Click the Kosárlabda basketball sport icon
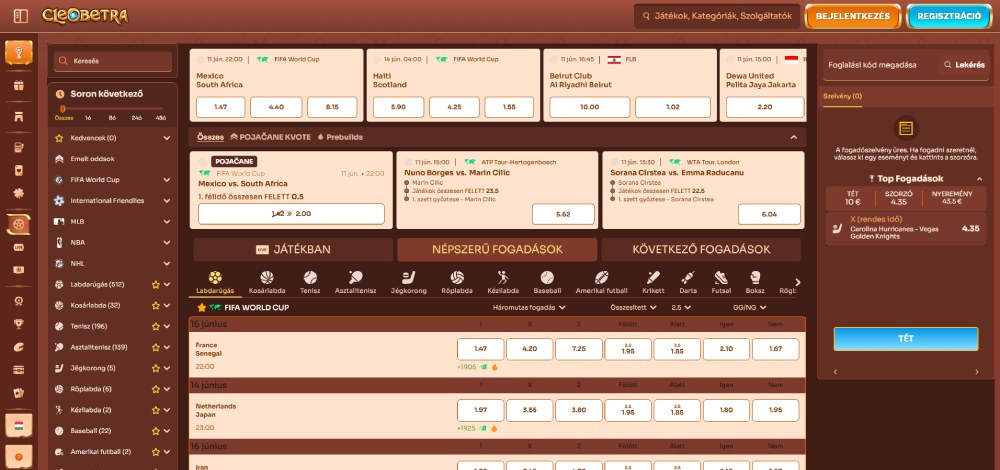1000x470 pixels. pos(267,277)
